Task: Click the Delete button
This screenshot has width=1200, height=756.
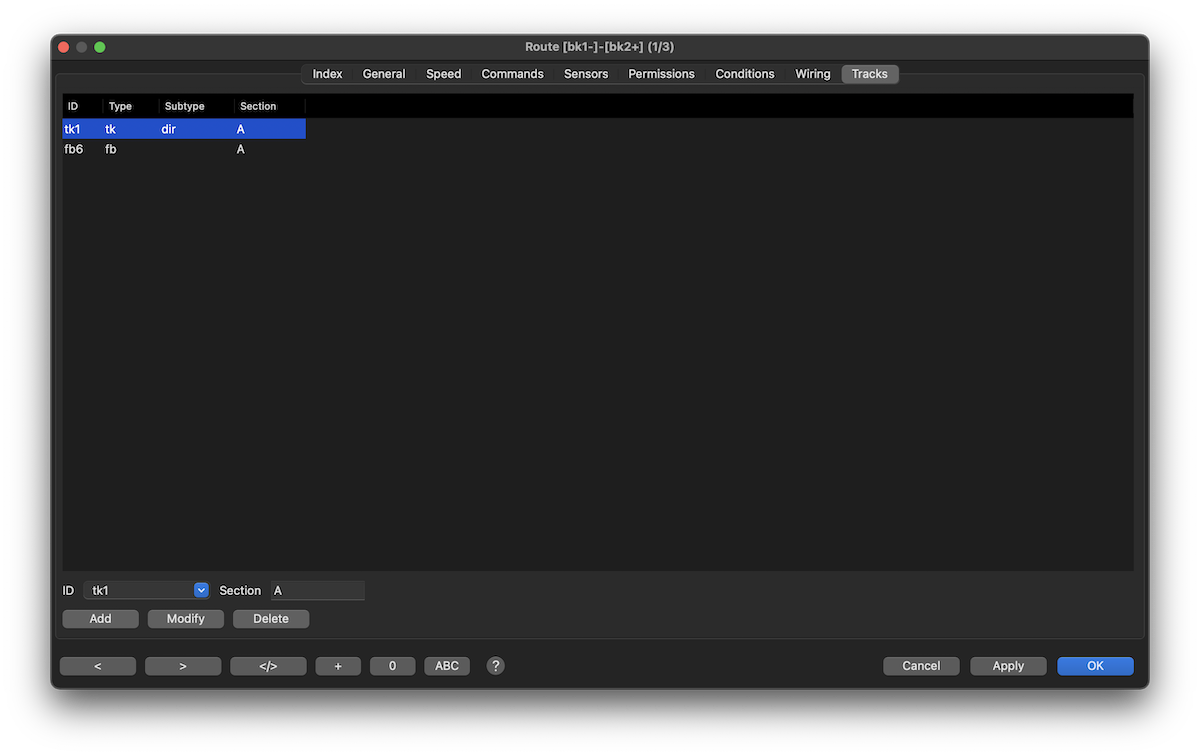Action: 271,619
